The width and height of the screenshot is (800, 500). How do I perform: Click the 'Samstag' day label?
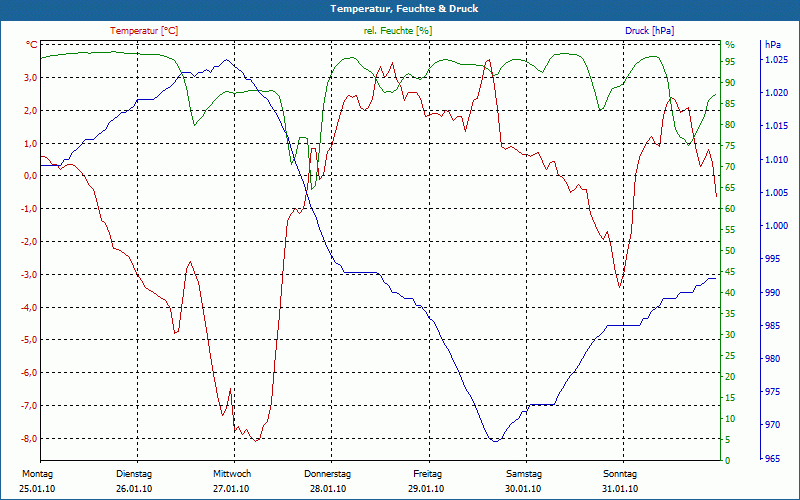(524, 474)
